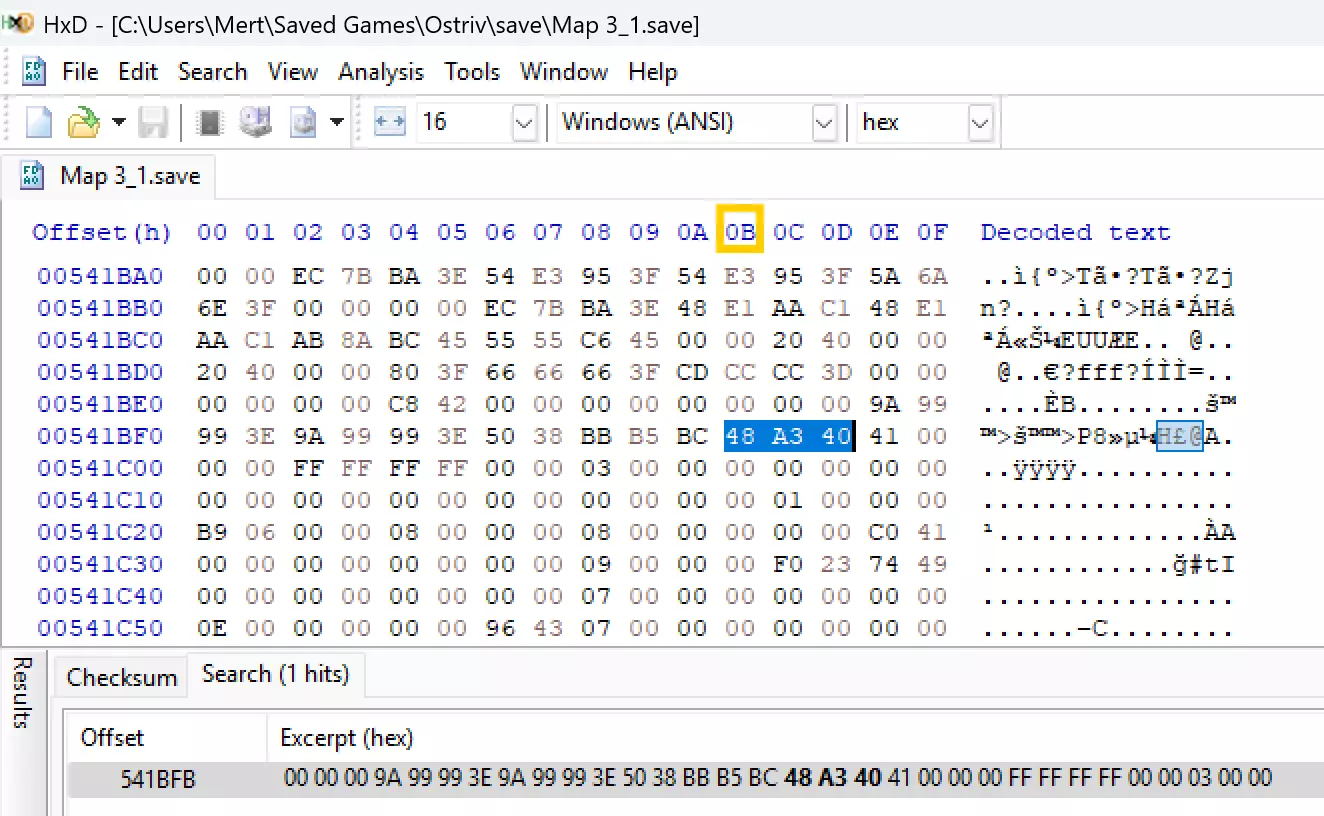Click byte 5A in row 00541BA0
This screenshot has height=816, width=1324.
click(x=884, y=276)
